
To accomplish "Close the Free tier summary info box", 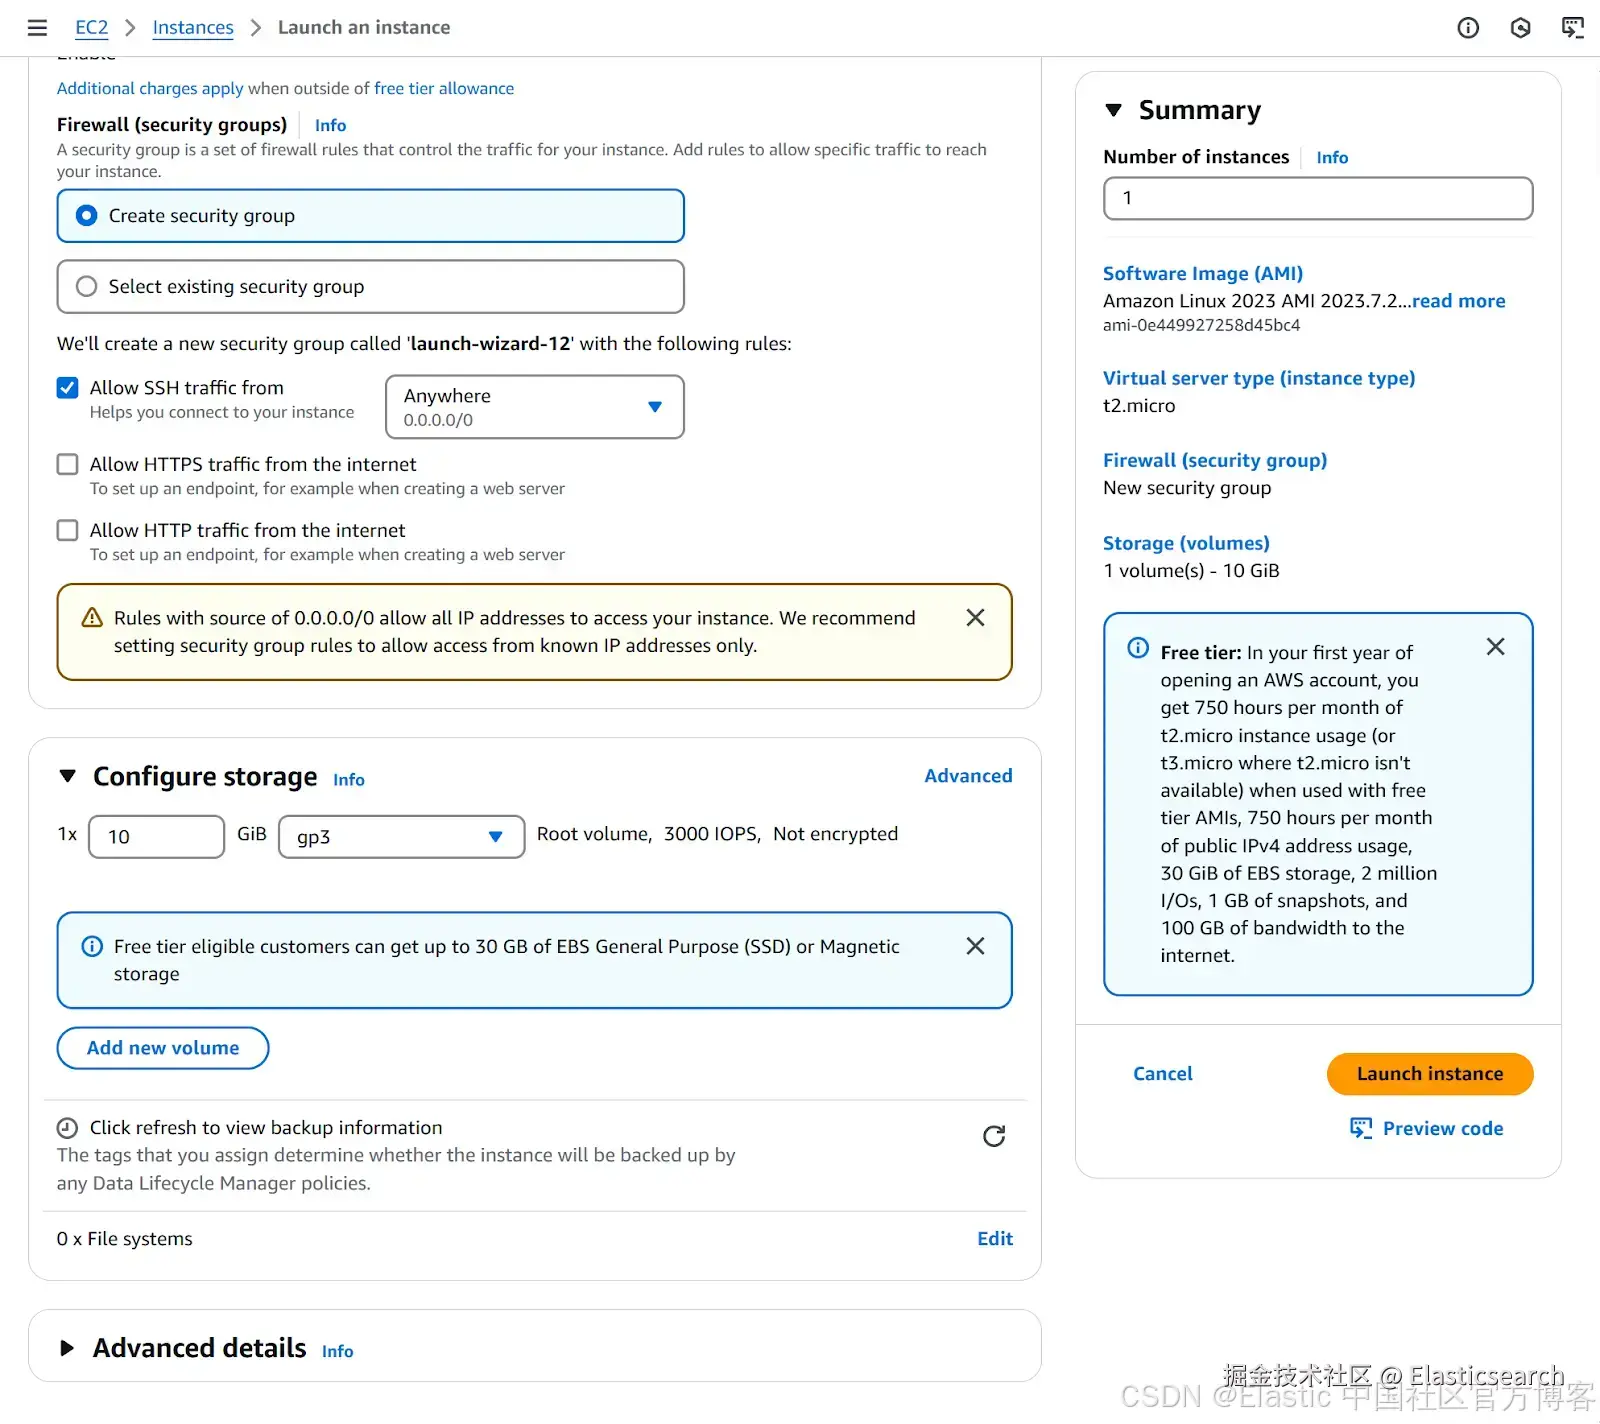I will (x=1495, y=647).
